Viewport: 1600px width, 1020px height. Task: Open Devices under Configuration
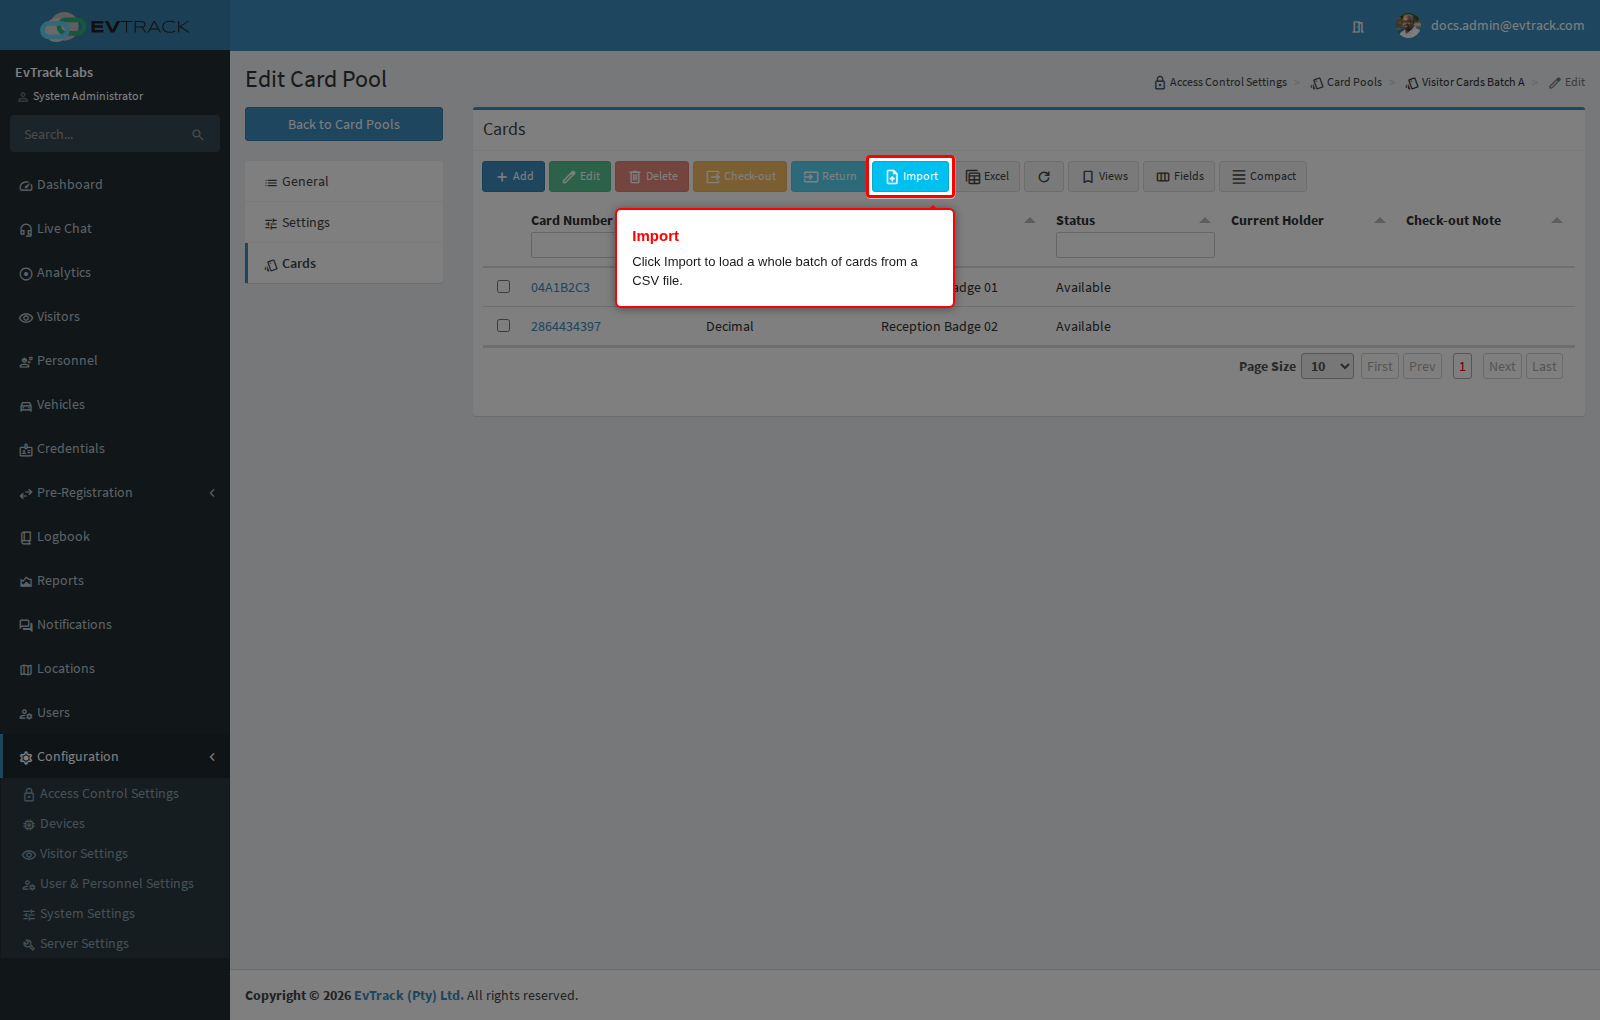click(115, 824)
